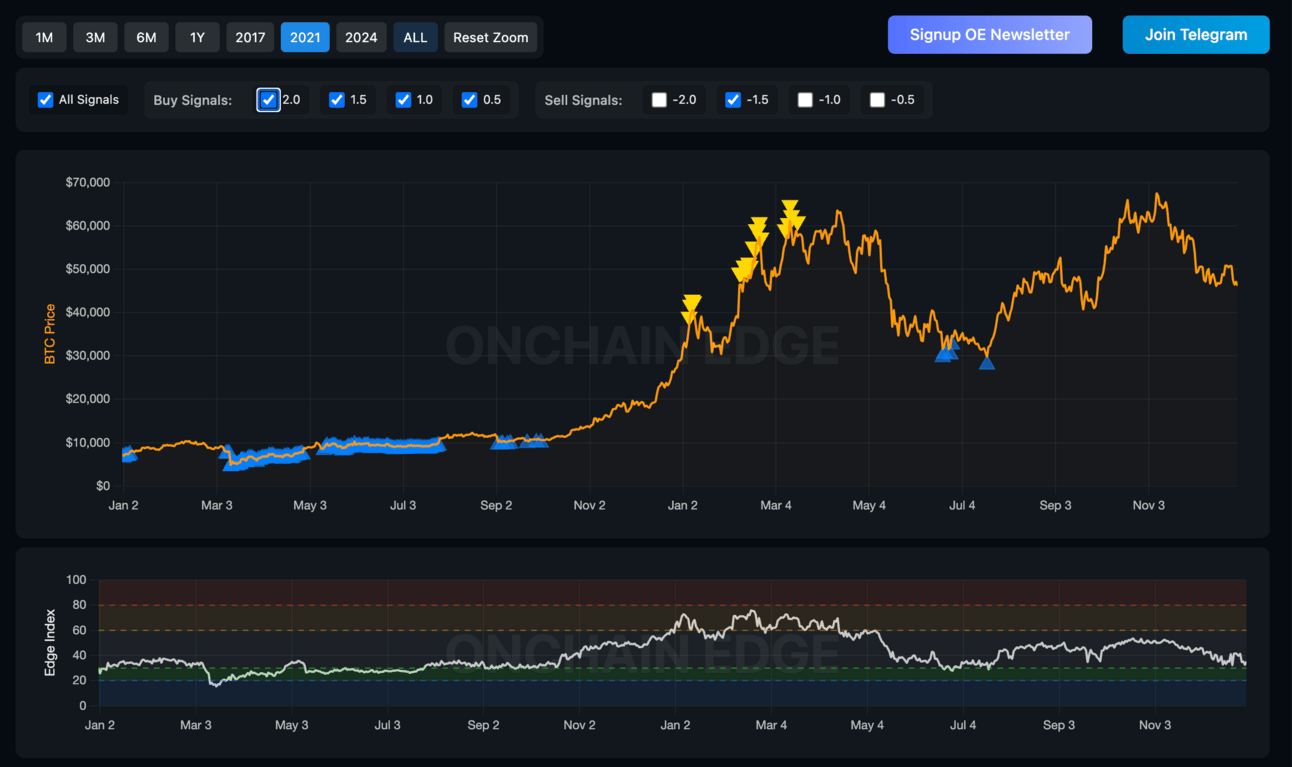Select the $30,000 axis value
Screen dimensions: 1292x767
coord(88,356)
